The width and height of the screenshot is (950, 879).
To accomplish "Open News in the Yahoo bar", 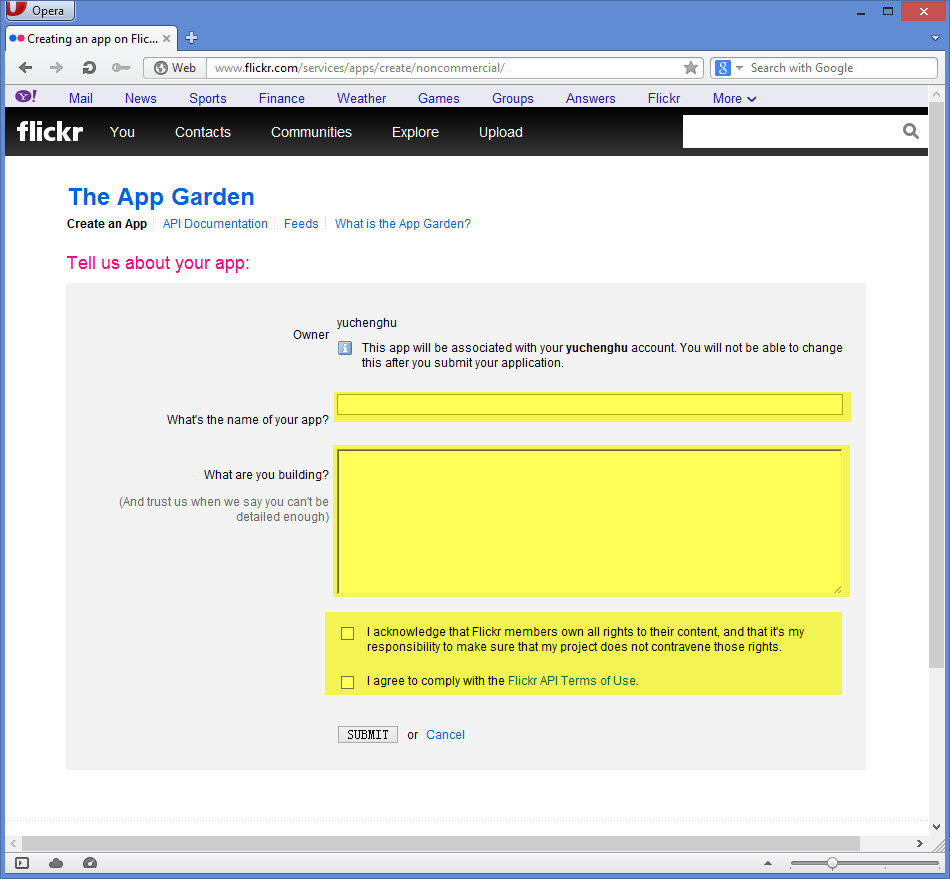I will pos(141,98).
